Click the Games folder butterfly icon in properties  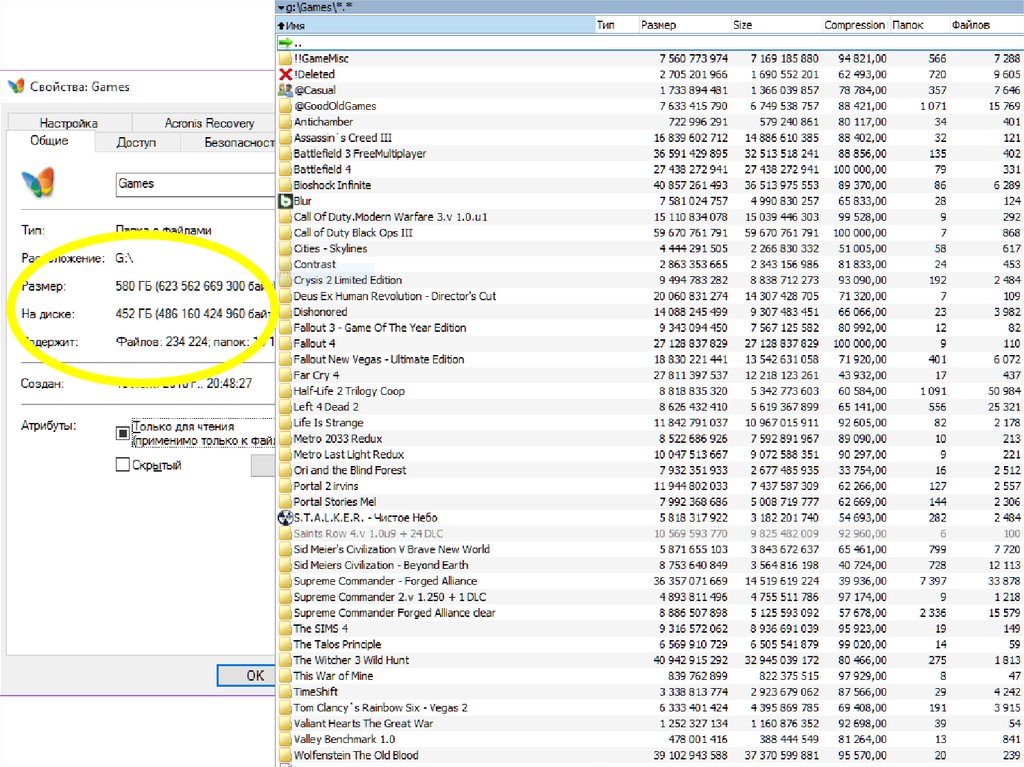click(38, 183)
